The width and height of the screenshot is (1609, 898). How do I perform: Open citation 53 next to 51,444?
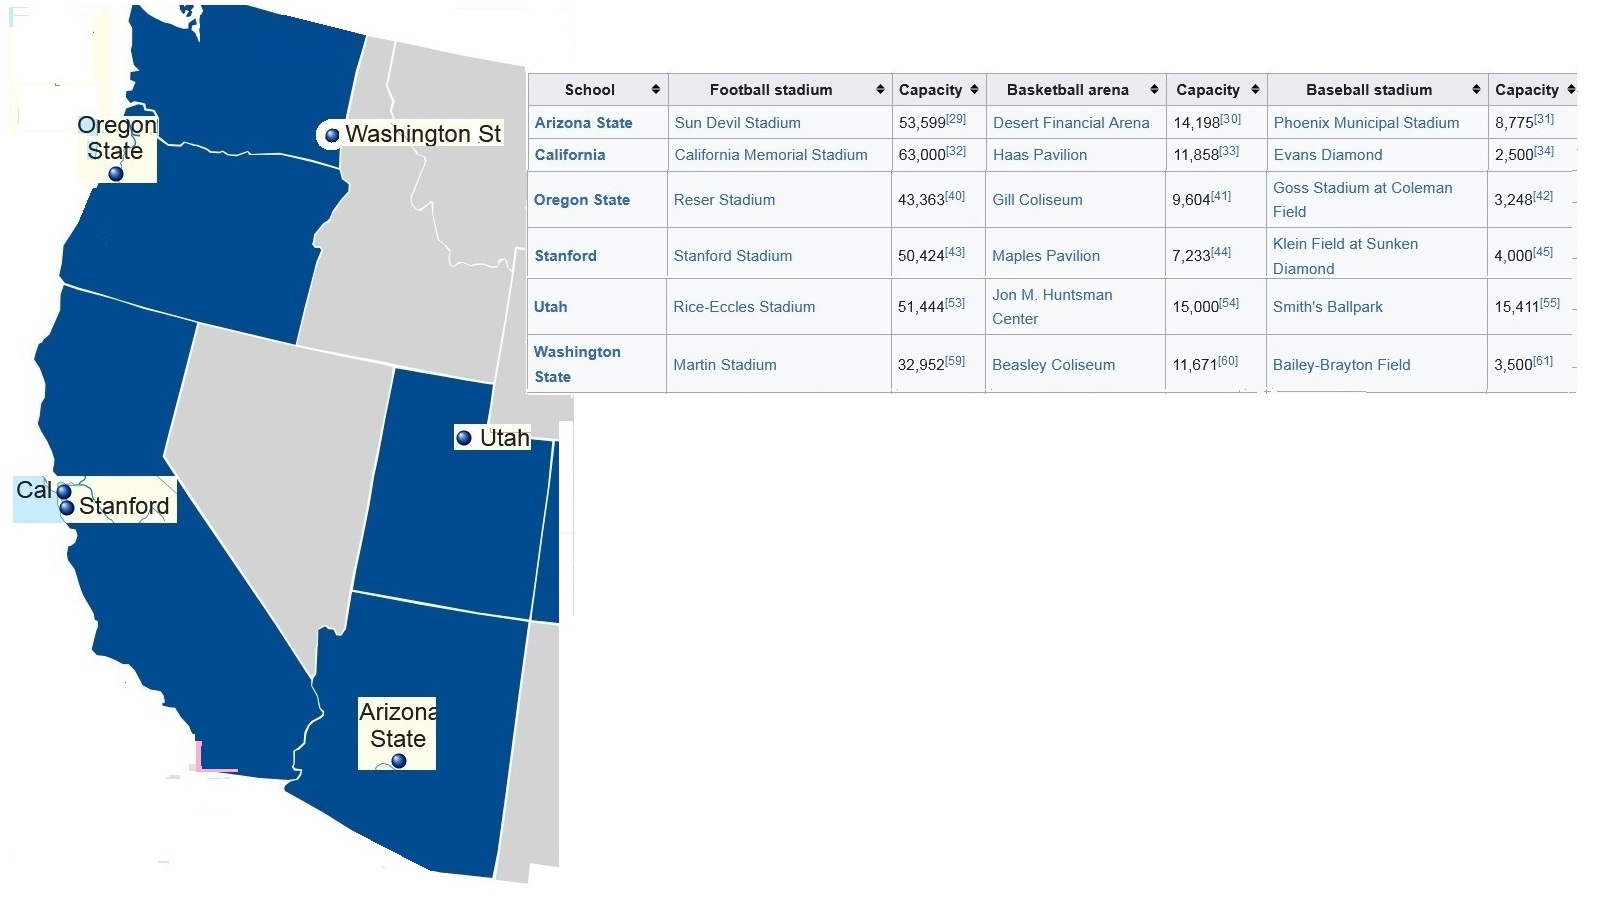tap(955, 303)
